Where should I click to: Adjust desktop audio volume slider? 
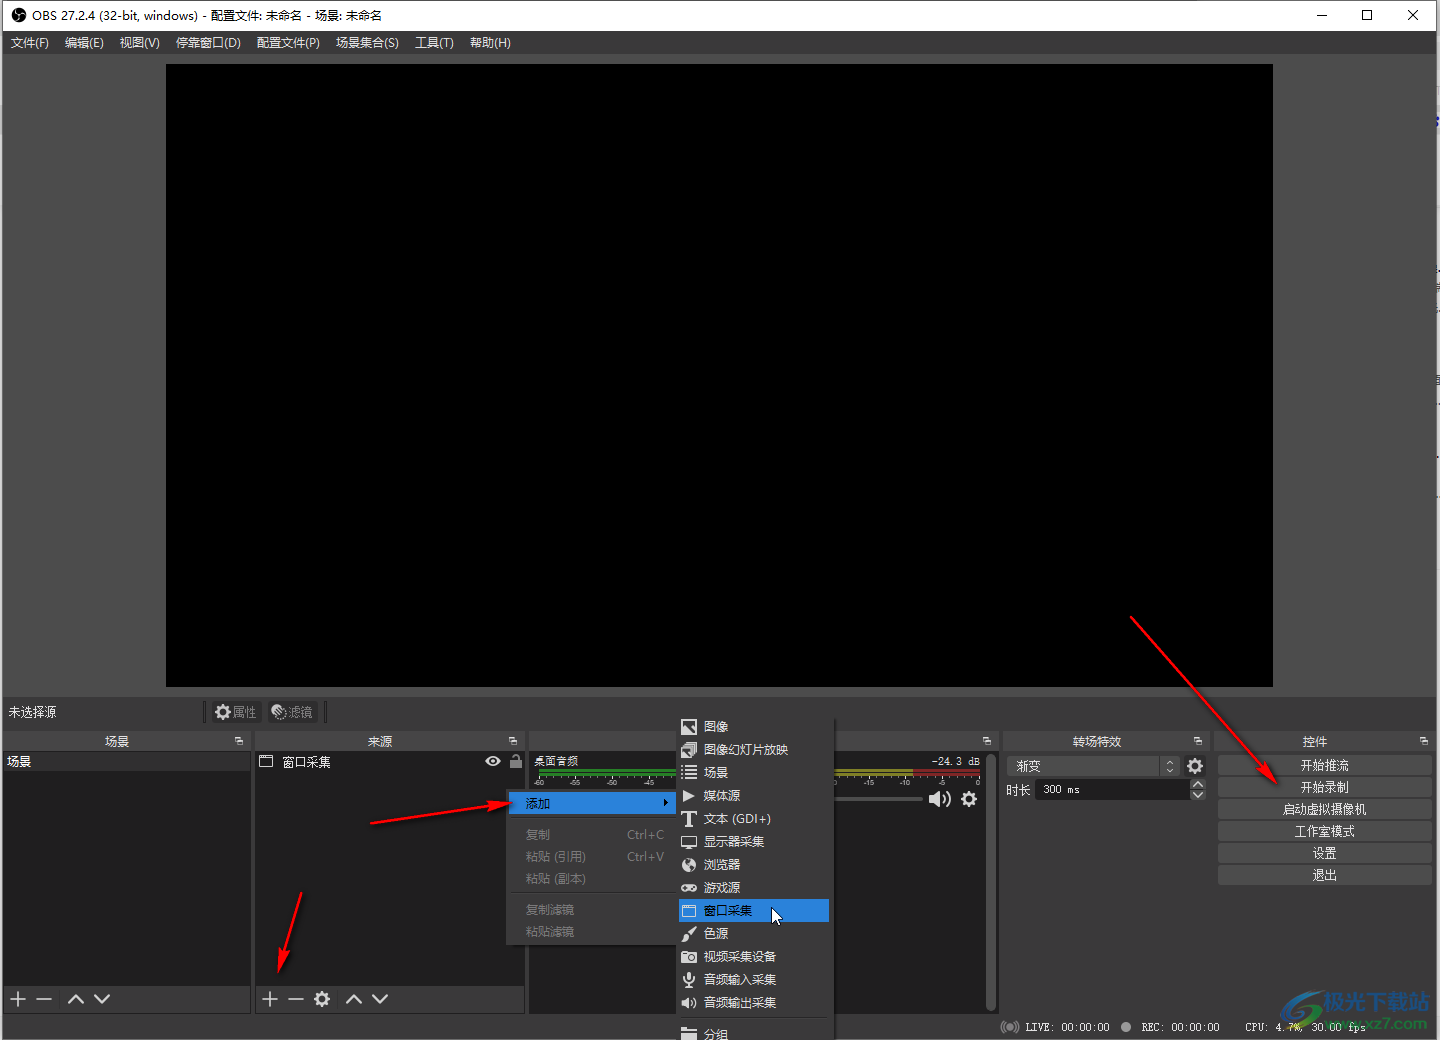[x=878, y=799]
